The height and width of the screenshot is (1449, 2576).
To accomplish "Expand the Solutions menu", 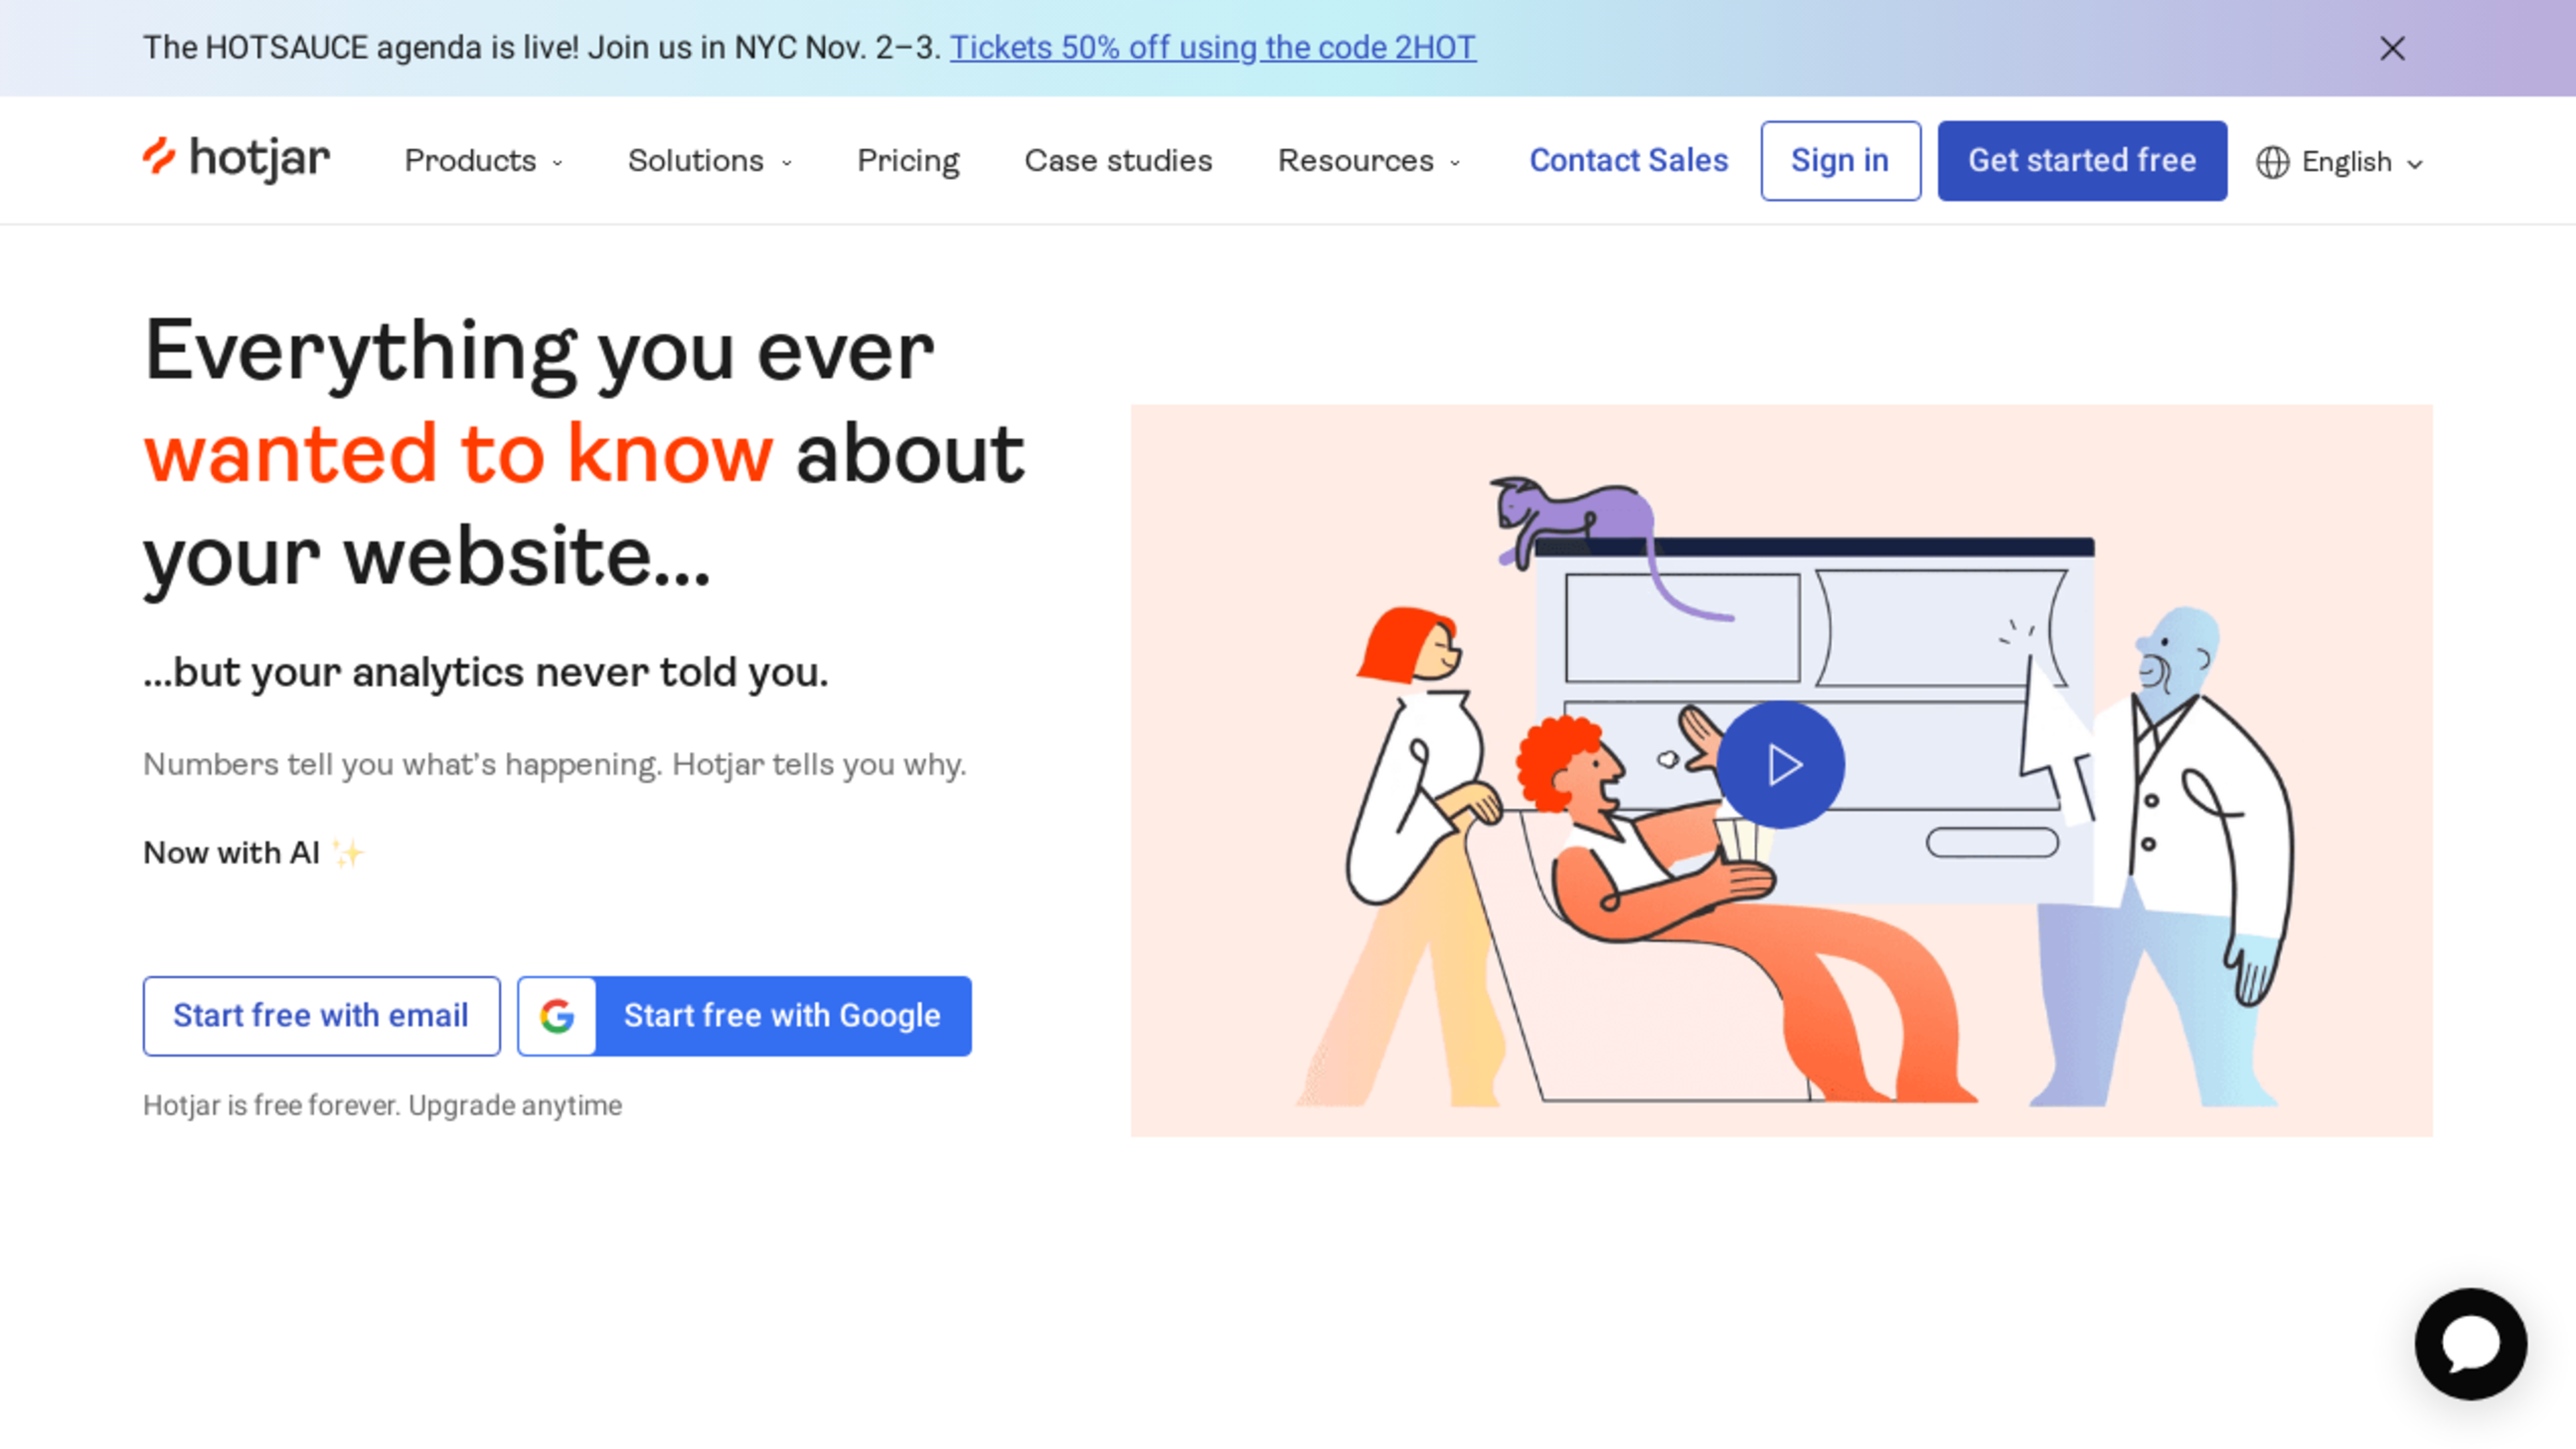I will click(710, 161).
